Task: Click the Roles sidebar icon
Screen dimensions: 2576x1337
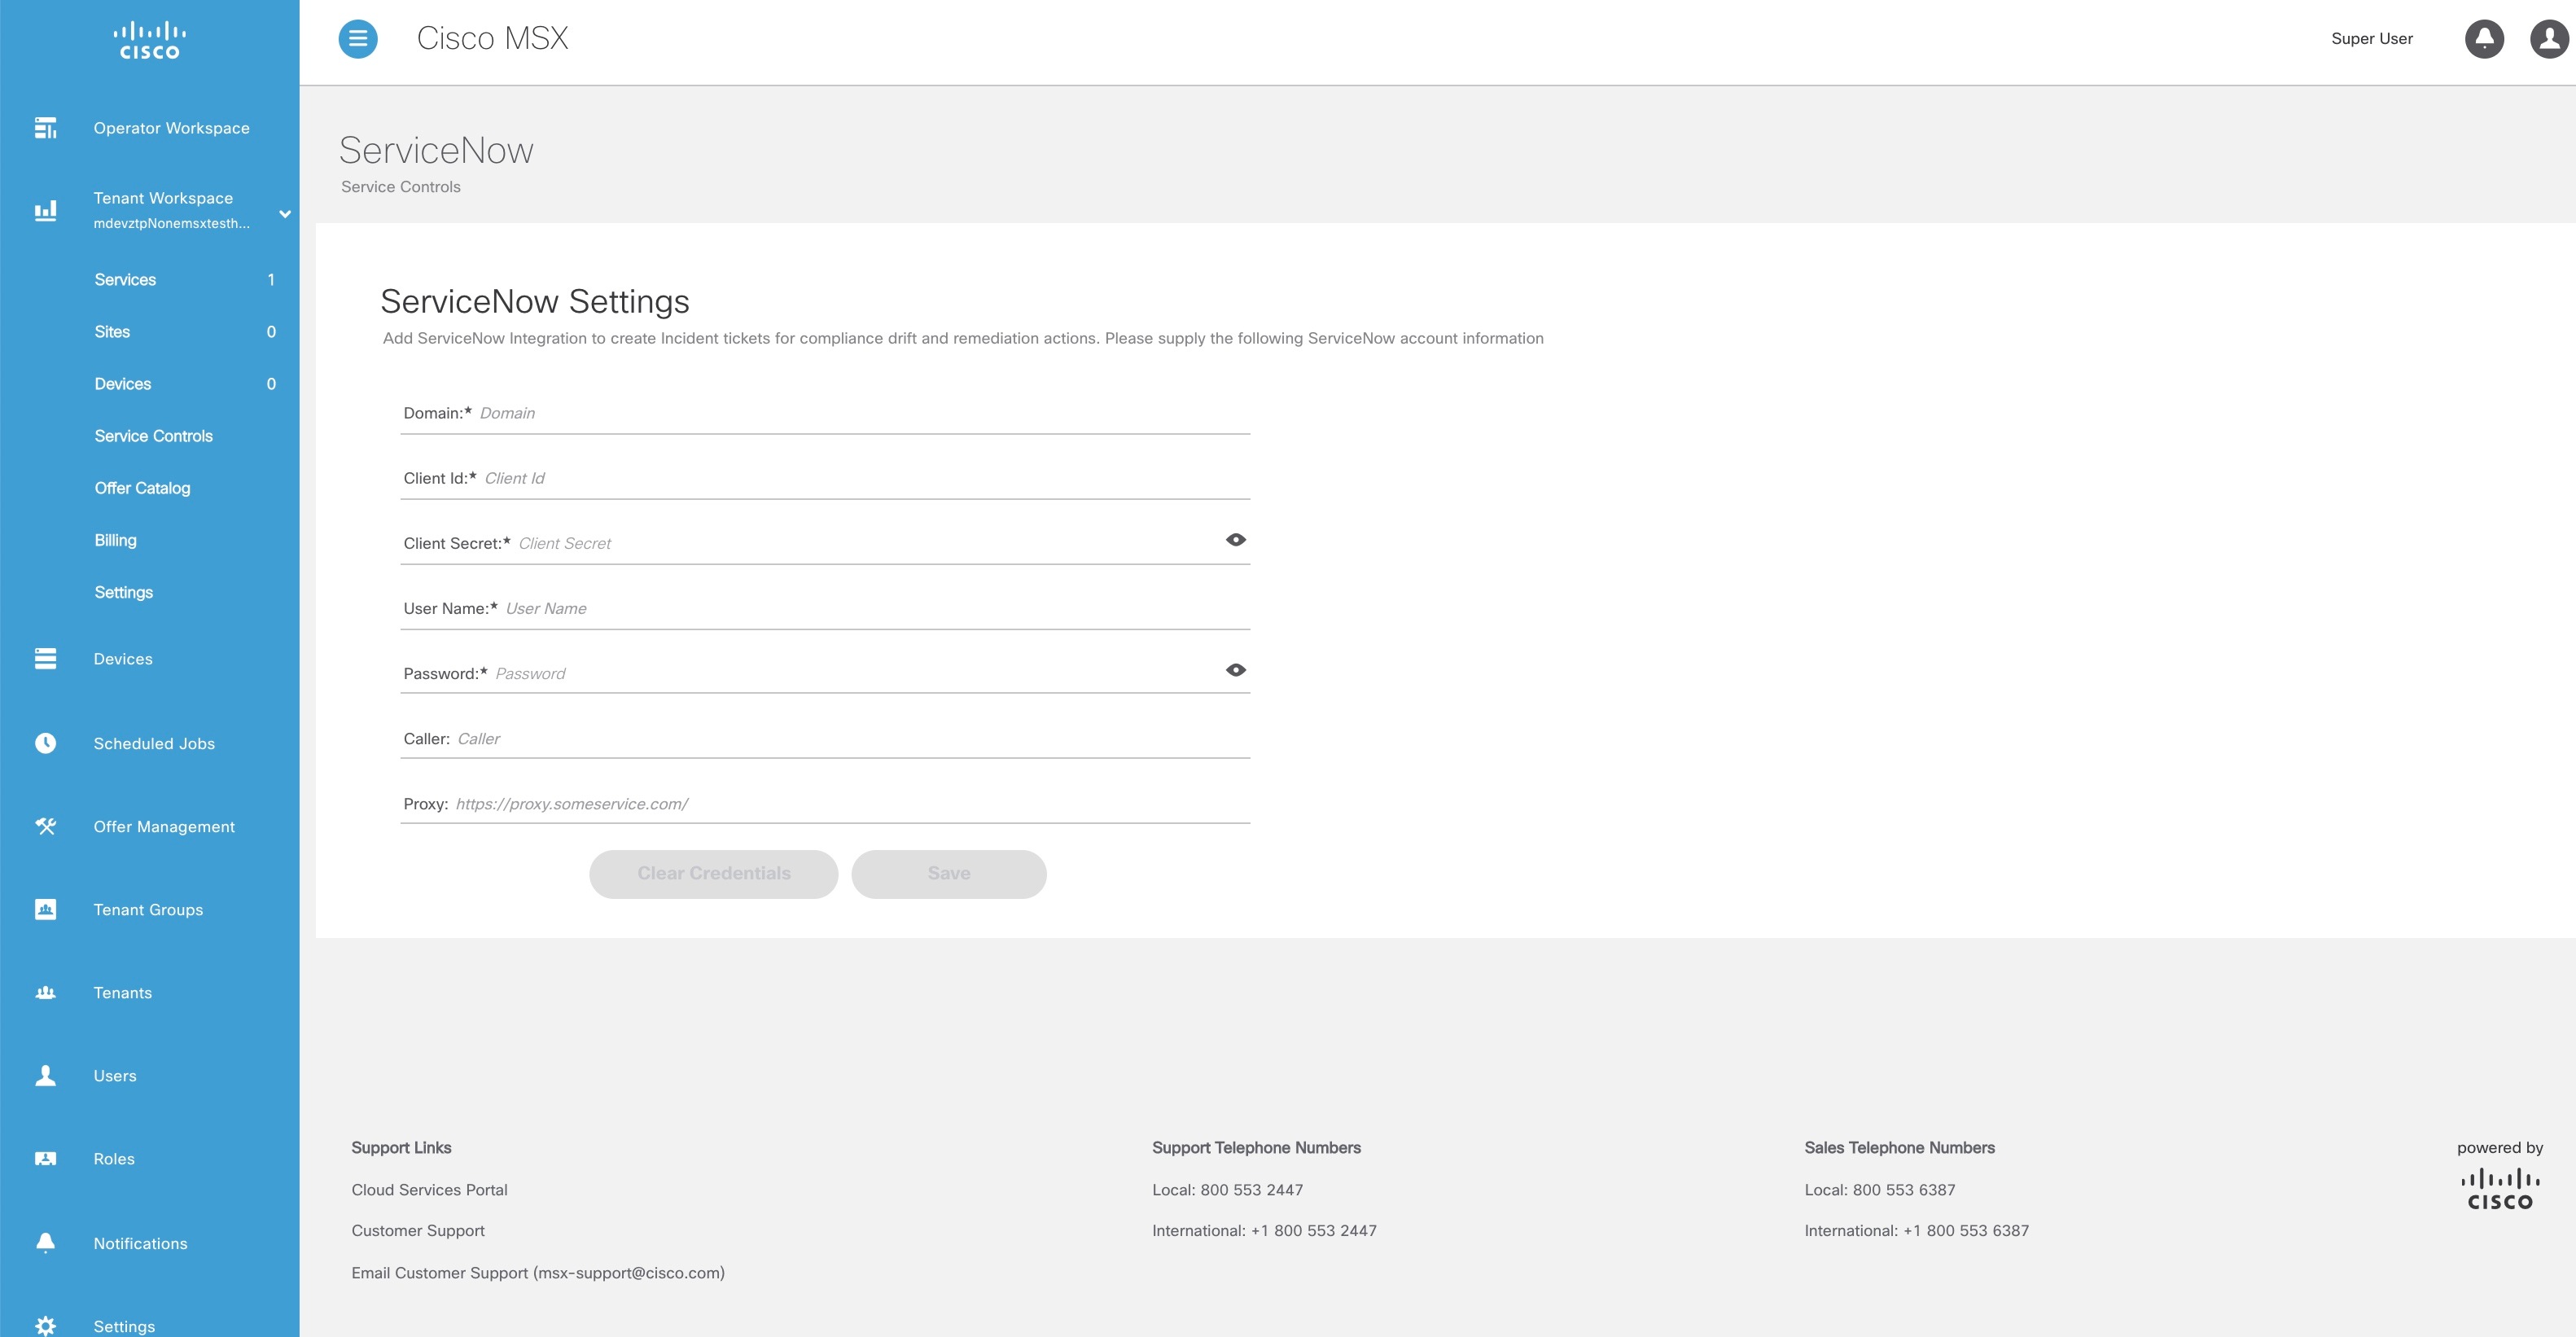Action: click(x=45, y=1159)
